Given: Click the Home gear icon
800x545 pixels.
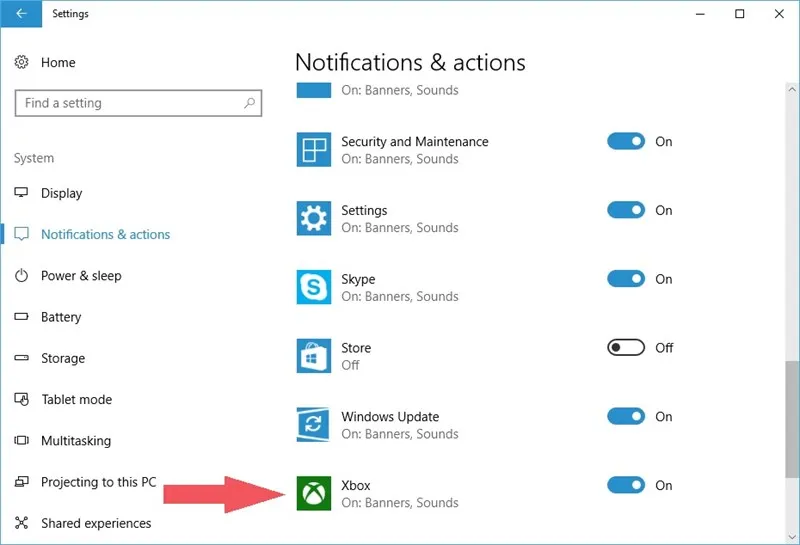Looking at the screenshot, I should [22, 62].
